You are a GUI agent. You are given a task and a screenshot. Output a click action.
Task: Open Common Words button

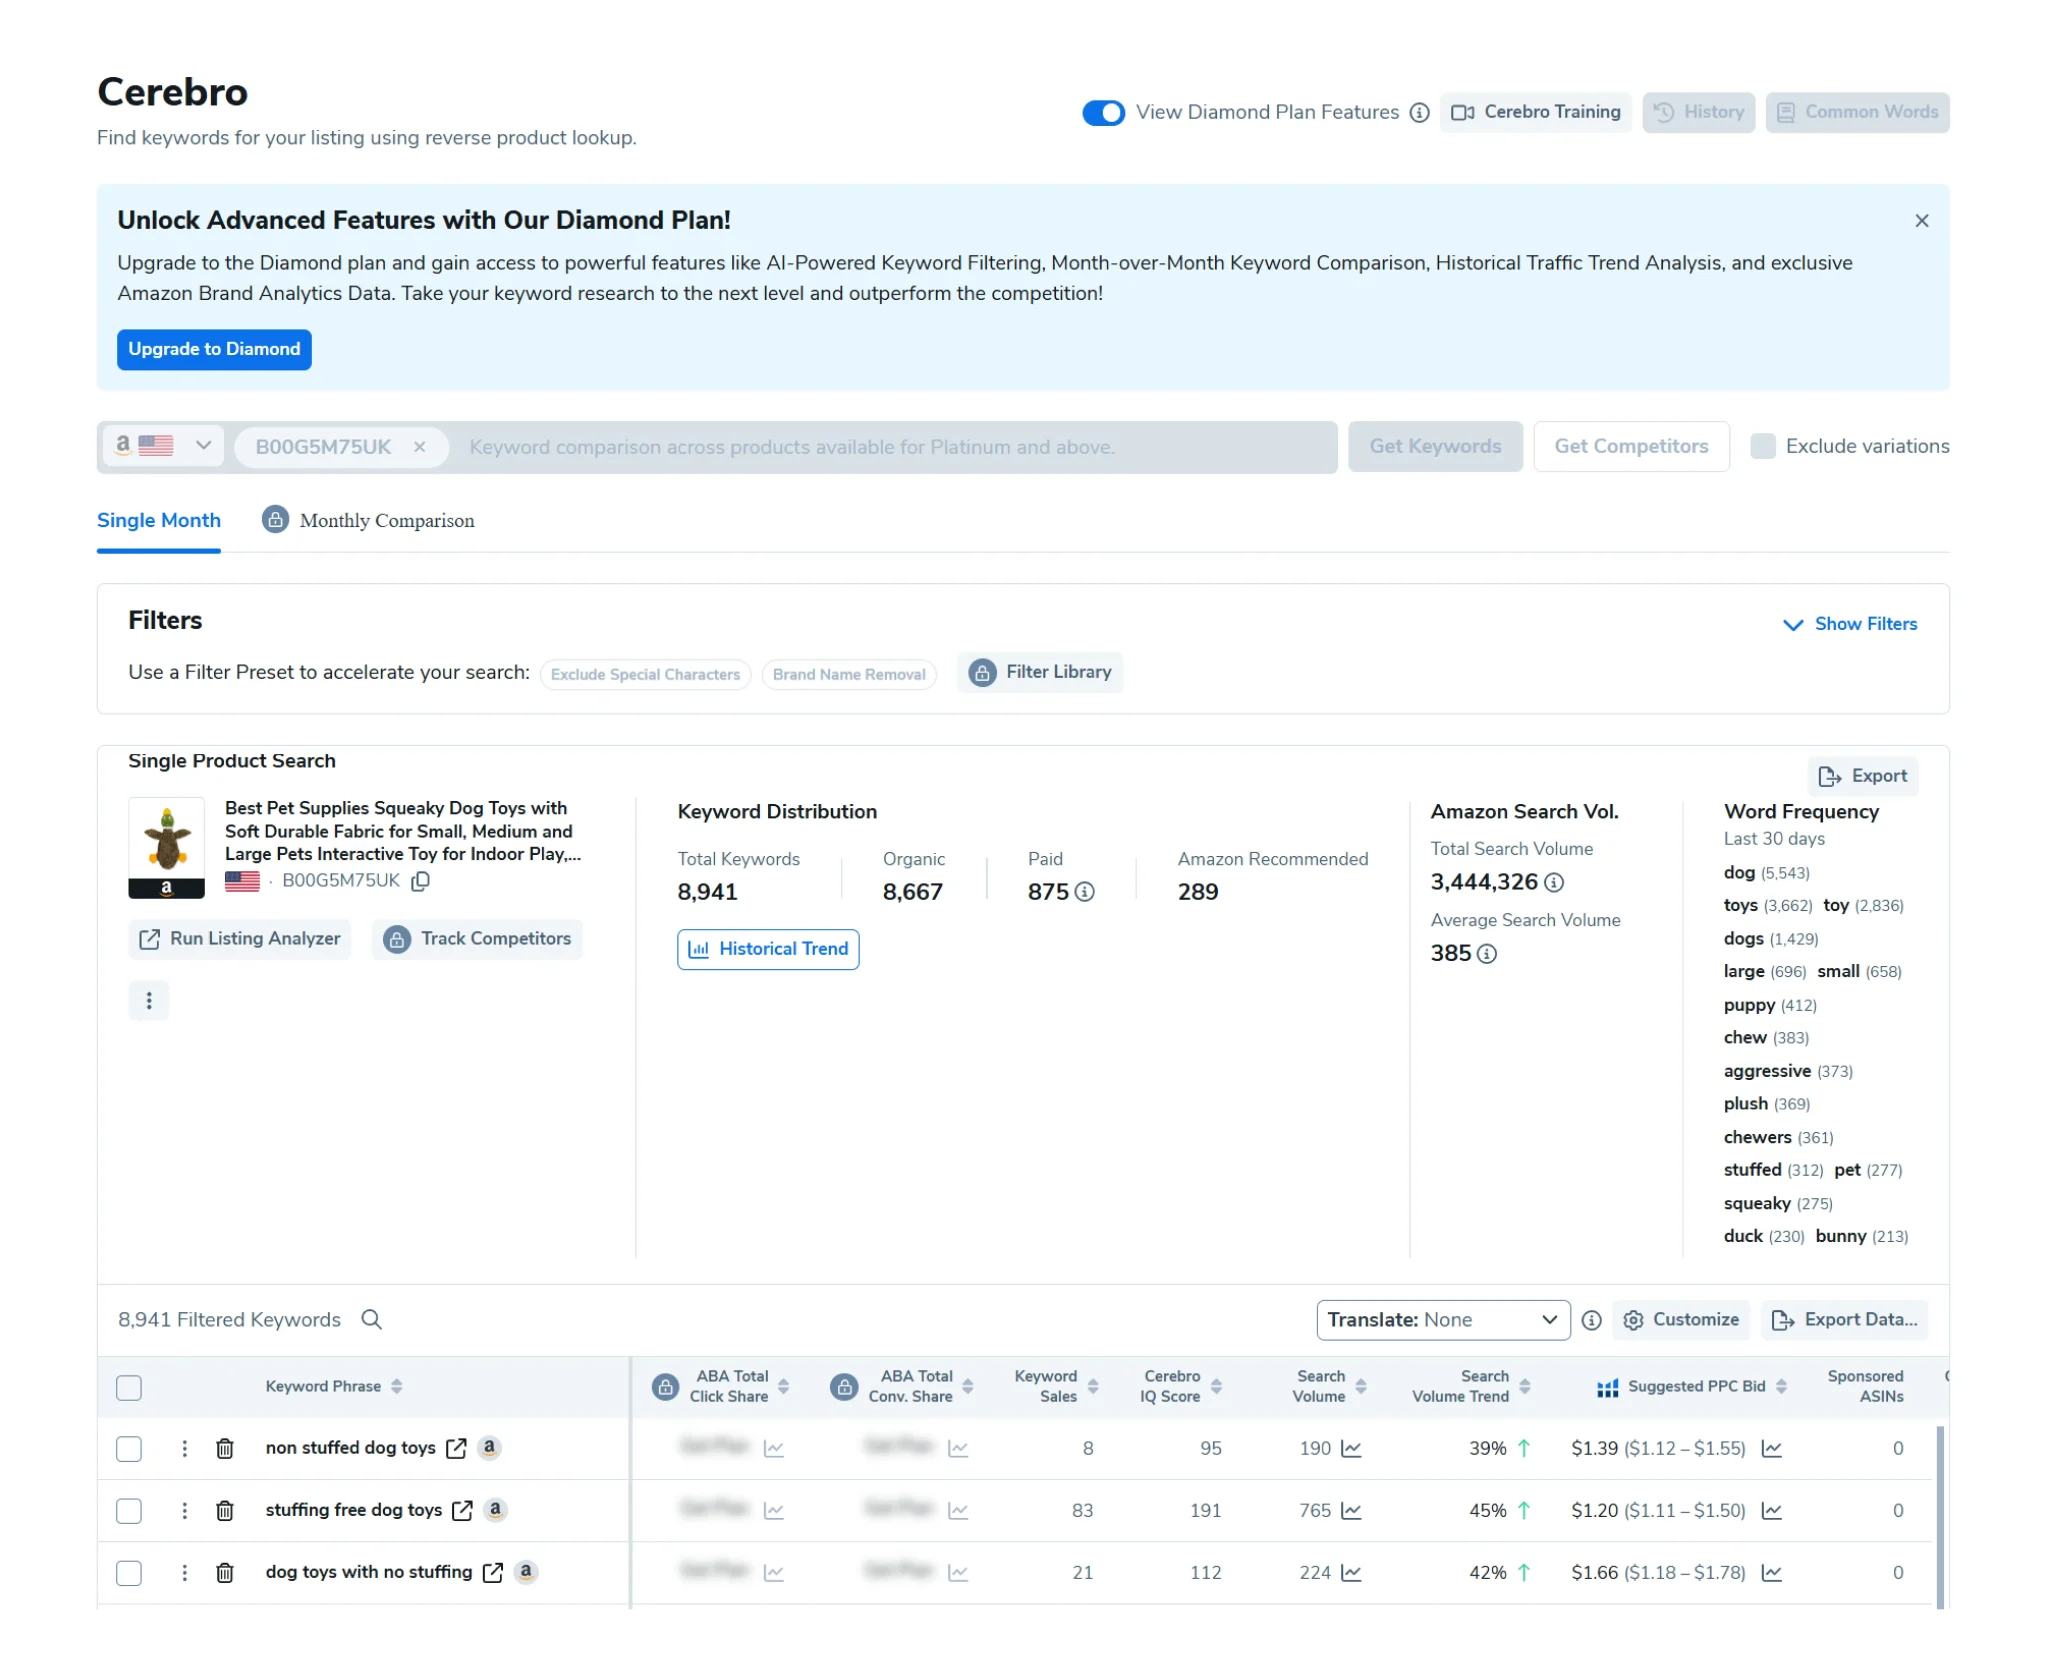(x=1857, y=112)
